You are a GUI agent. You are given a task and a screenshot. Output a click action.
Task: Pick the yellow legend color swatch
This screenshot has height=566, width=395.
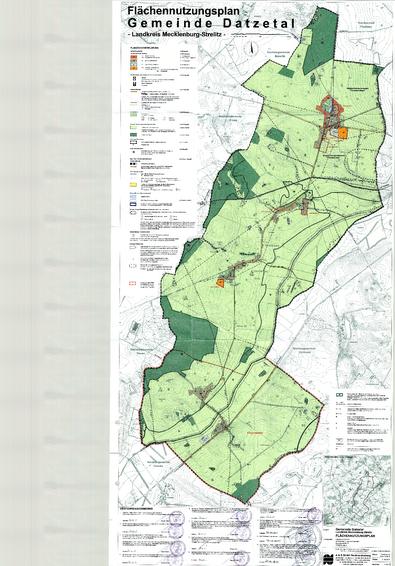(x=133, y=184)
